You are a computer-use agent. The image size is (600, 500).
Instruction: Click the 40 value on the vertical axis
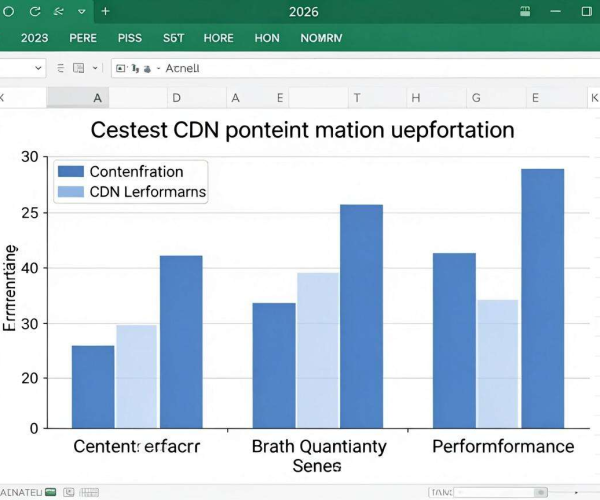point(30,268)
